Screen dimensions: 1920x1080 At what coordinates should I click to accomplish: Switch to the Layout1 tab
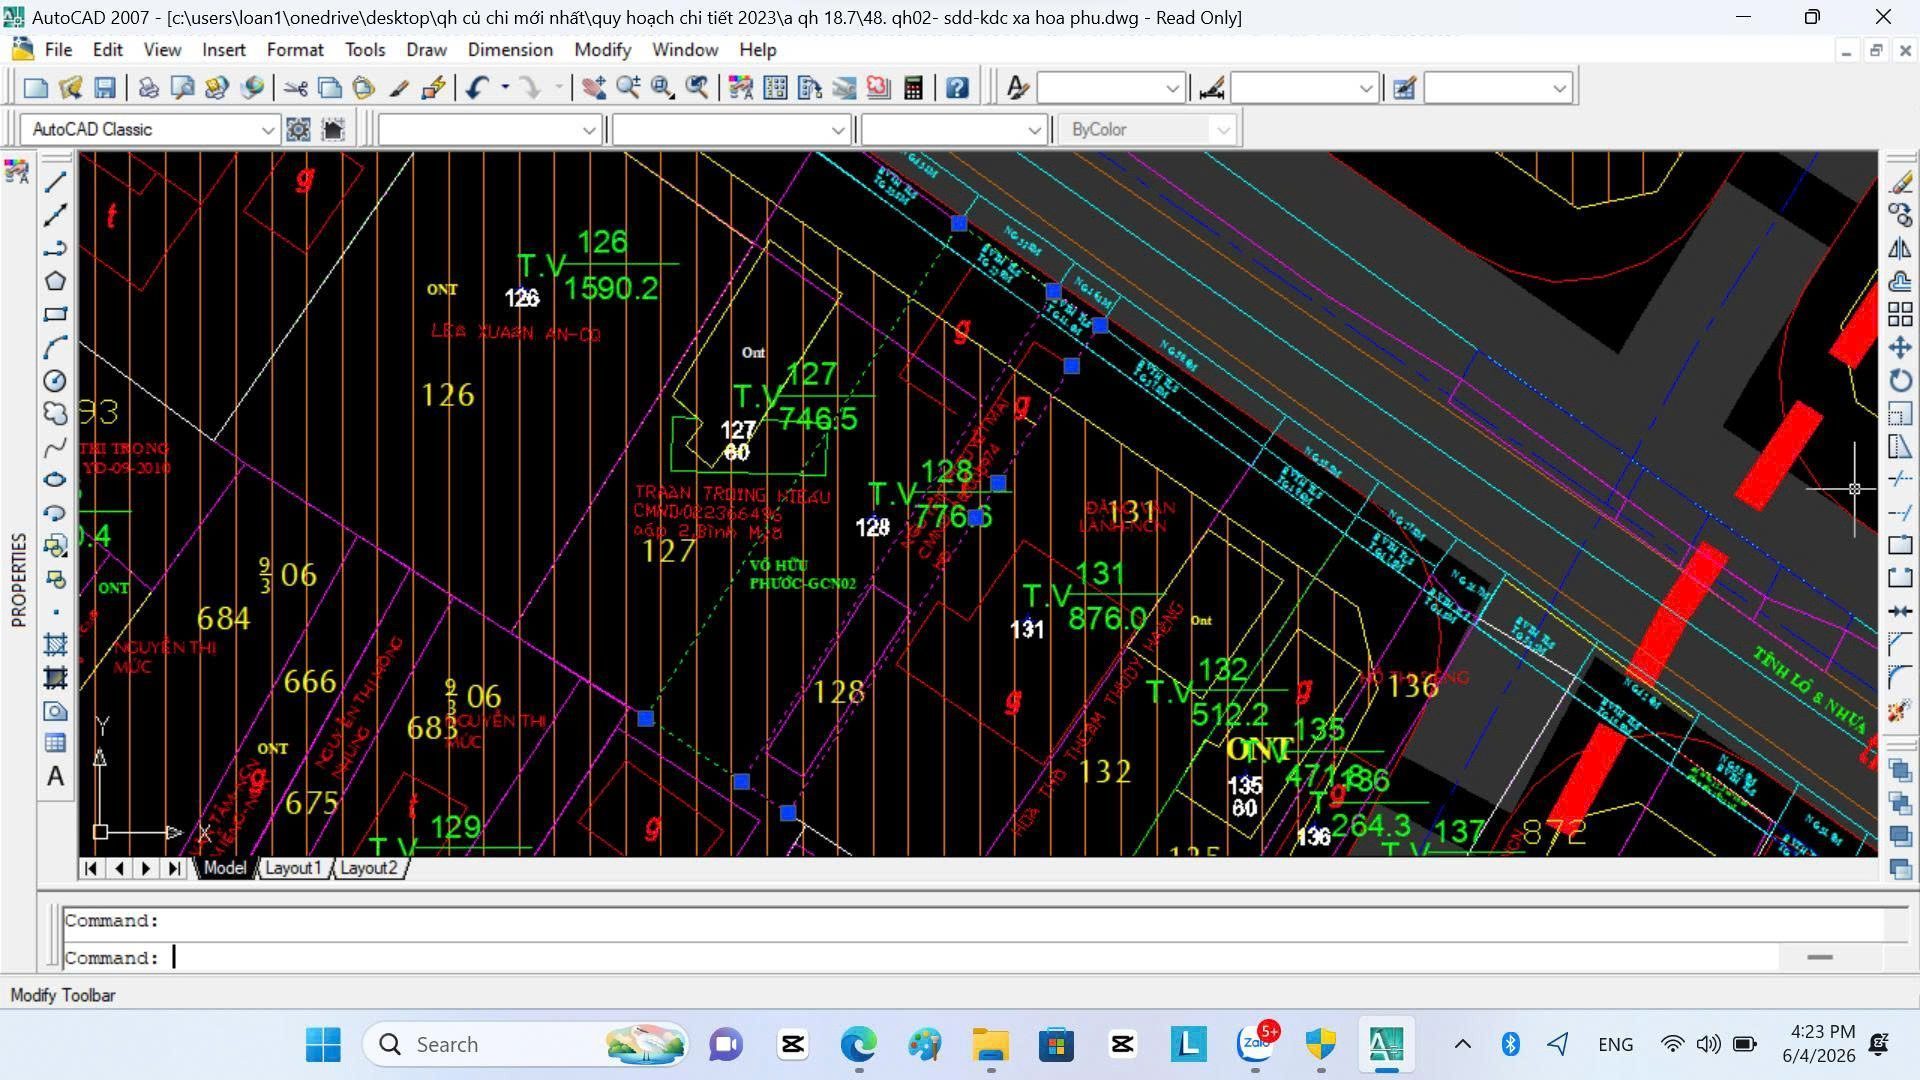pos(292,868)
